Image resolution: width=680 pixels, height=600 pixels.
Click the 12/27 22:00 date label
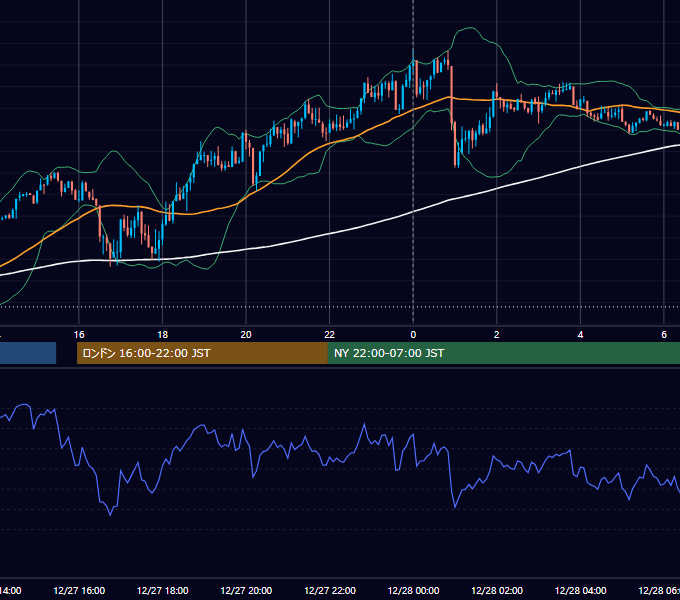(x=330, y=590)
